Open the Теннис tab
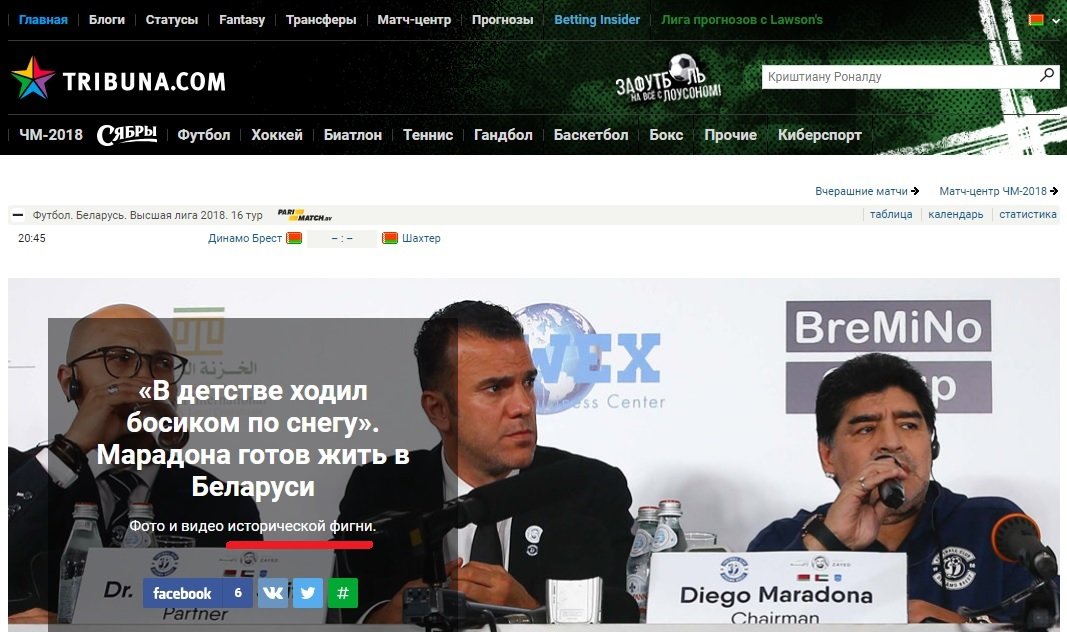 pyautogui.click(x=428, y=135)
